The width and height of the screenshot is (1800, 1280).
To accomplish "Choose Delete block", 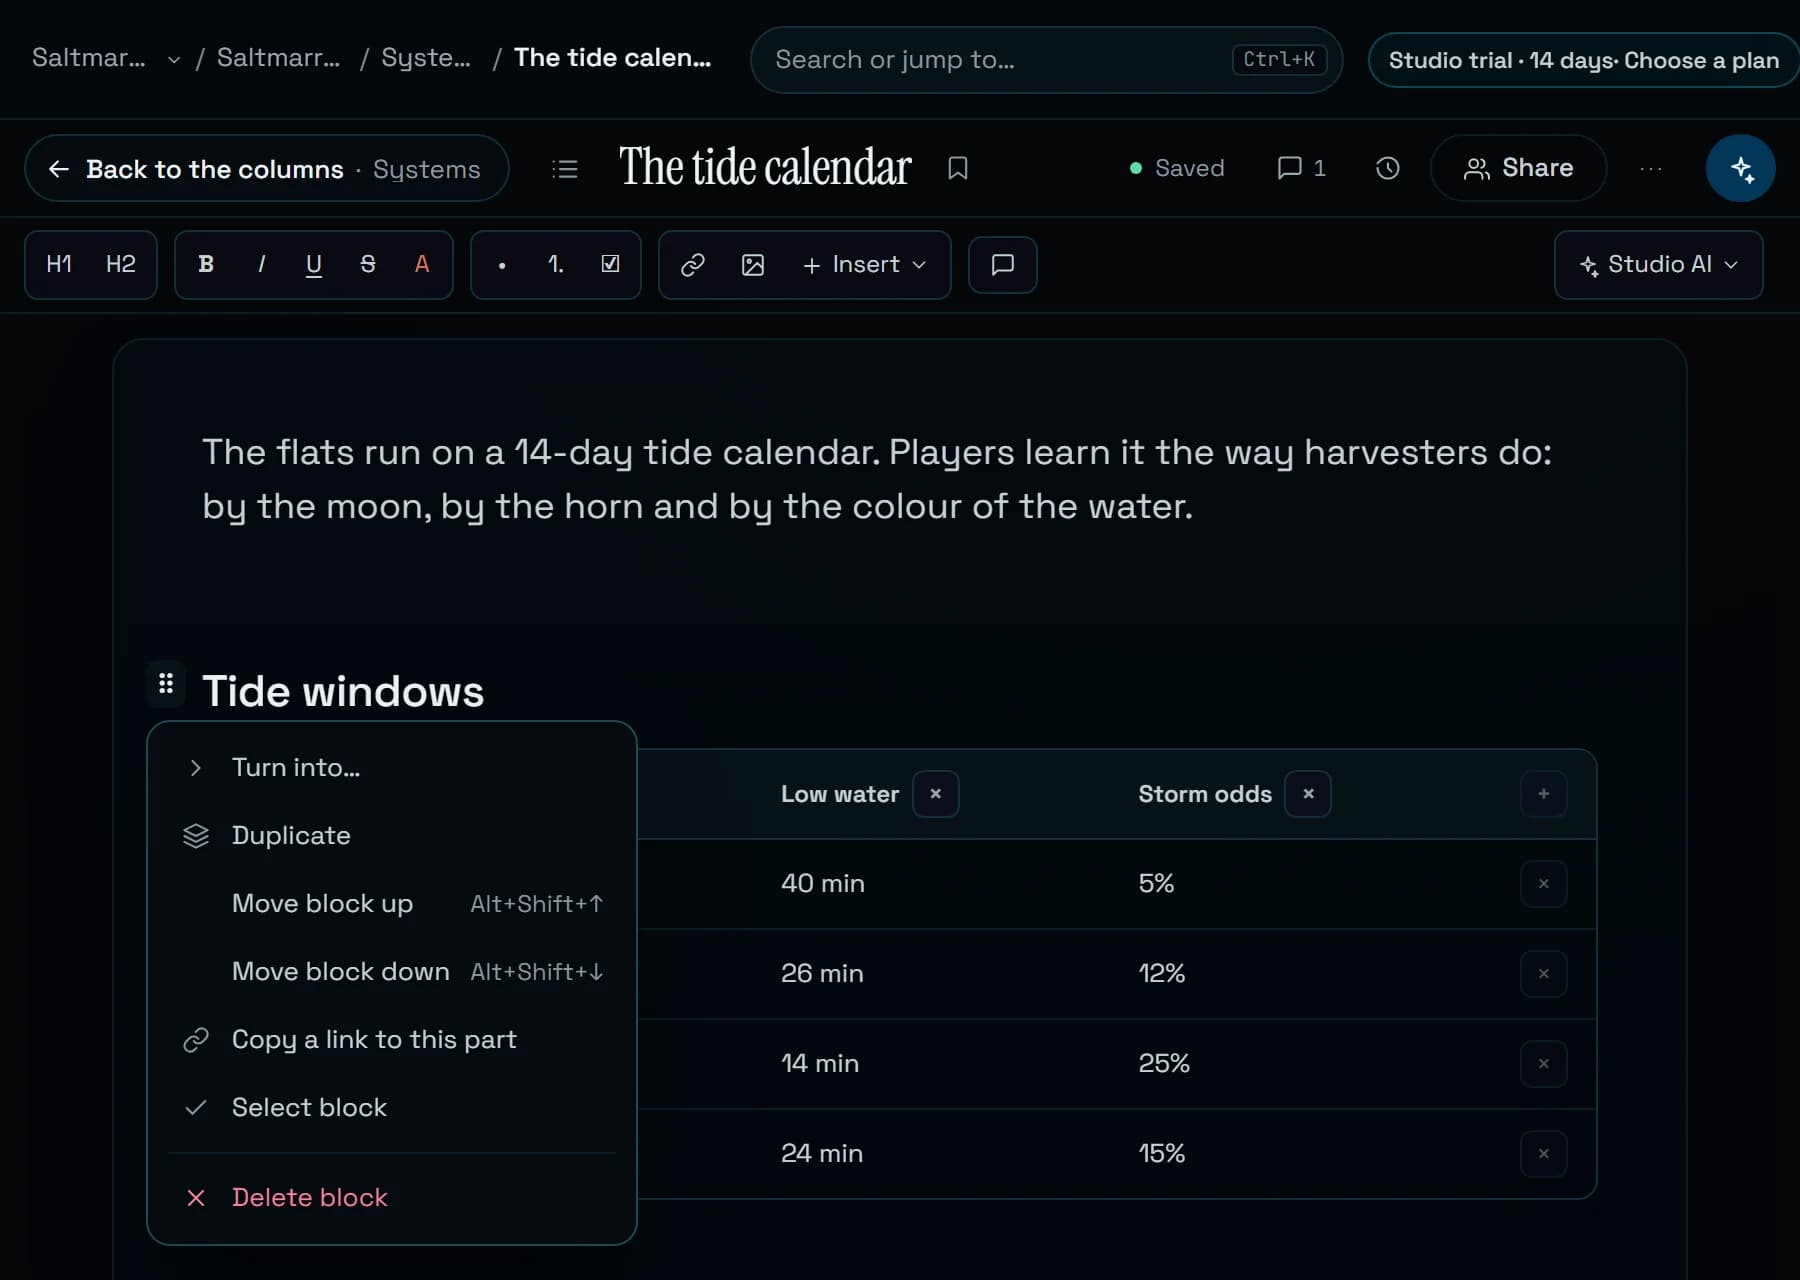I will 392,1197.
